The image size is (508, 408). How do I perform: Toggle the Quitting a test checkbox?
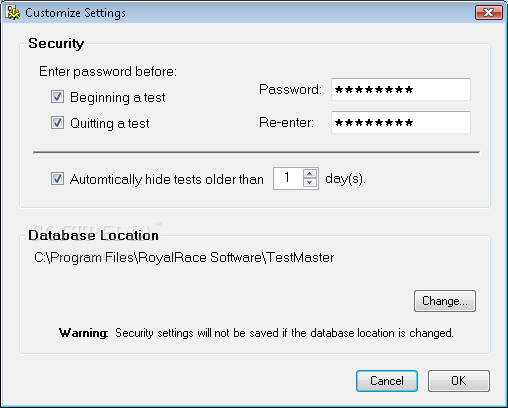57,123
